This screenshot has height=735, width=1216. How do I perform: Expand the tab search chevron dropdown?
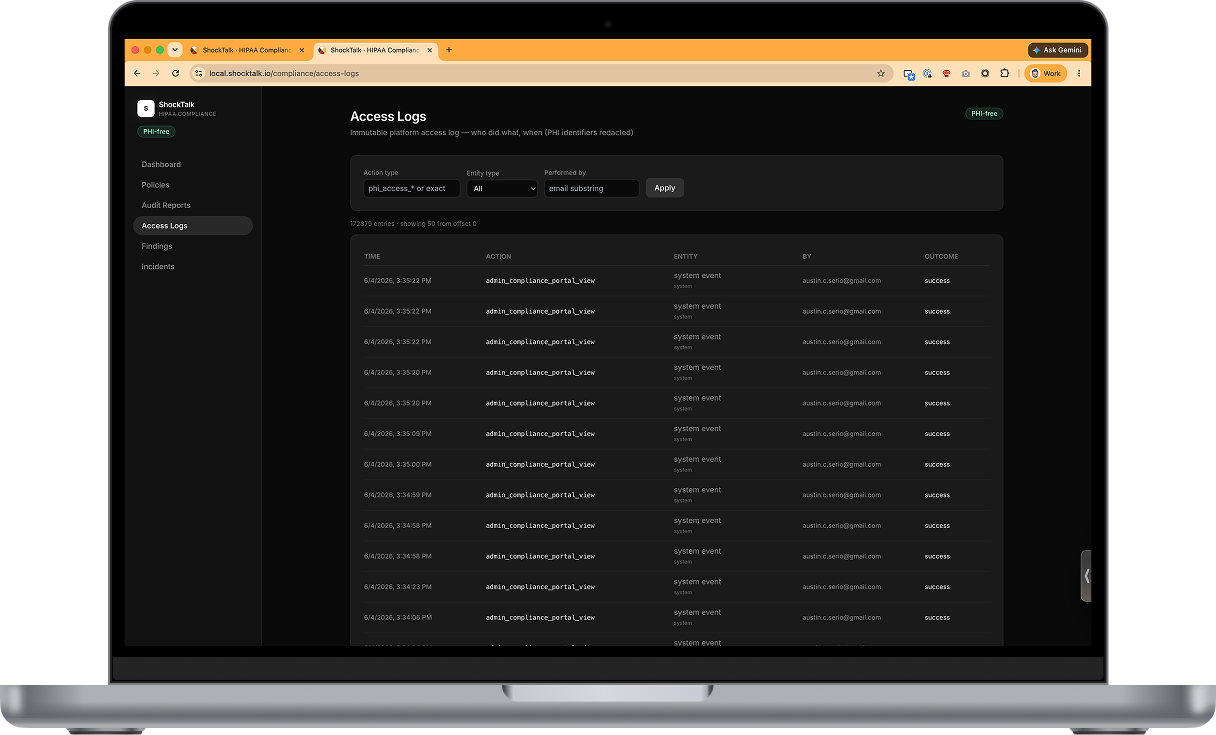pyautogui.click(x=175, y=50)
